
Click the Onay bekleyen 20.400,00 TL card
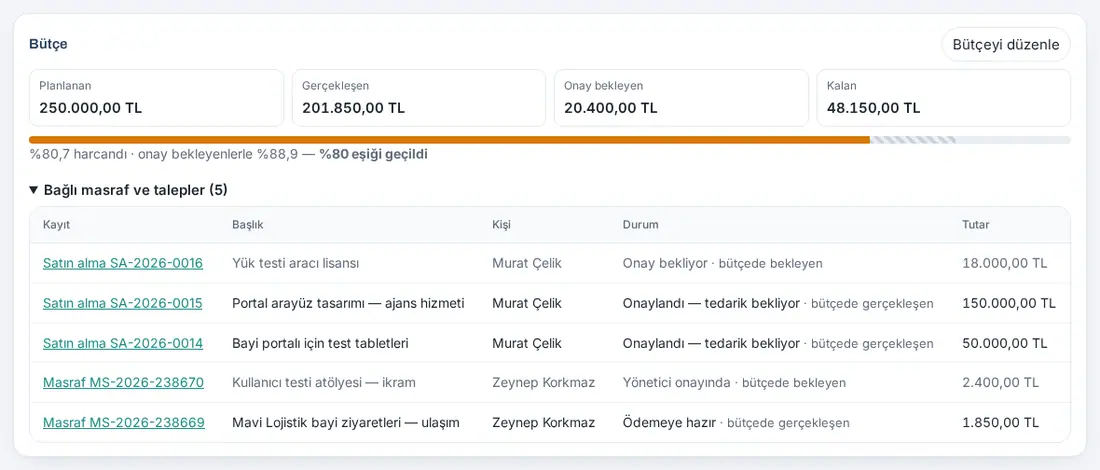681,98
